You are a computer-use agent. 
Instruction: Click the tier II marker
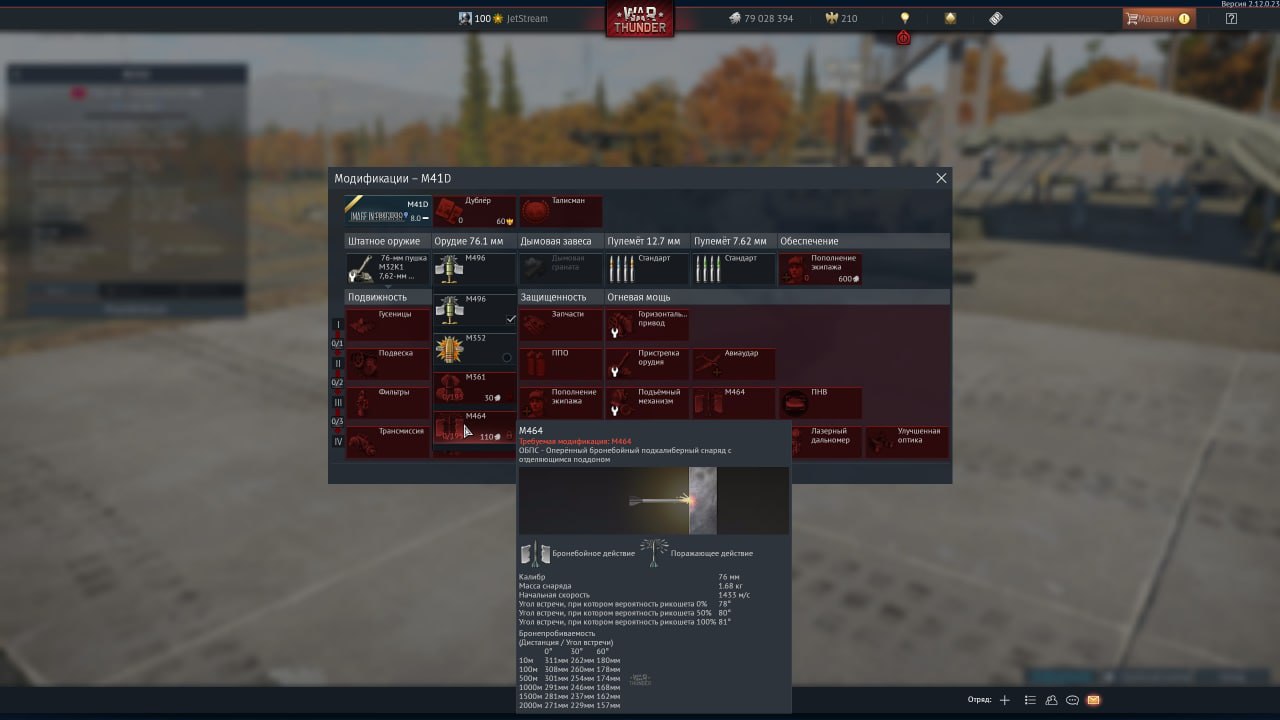pyautogui.click(x=338, y=364)
